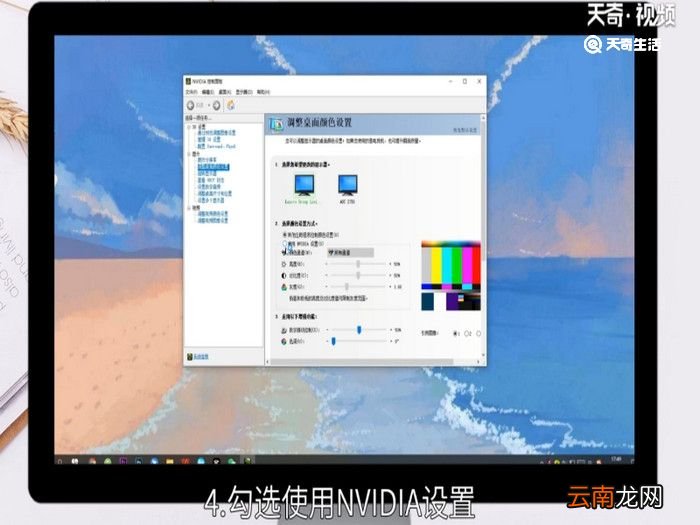Click the hue (色调) slider handle
The height and width of the screenshot is (525, 700).
coord(333,341)
